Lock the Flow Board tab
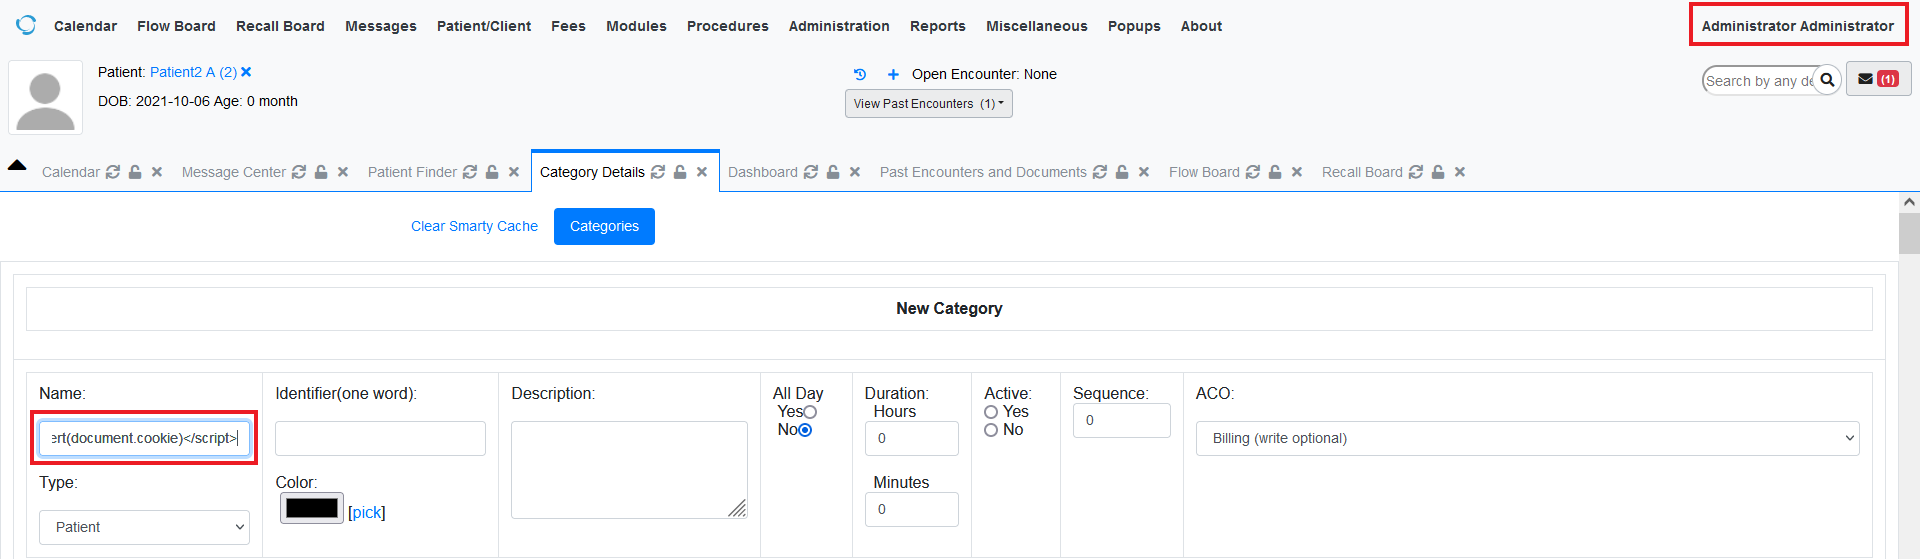This screenshot has height=559, width=1920. tap(1275, 172)
